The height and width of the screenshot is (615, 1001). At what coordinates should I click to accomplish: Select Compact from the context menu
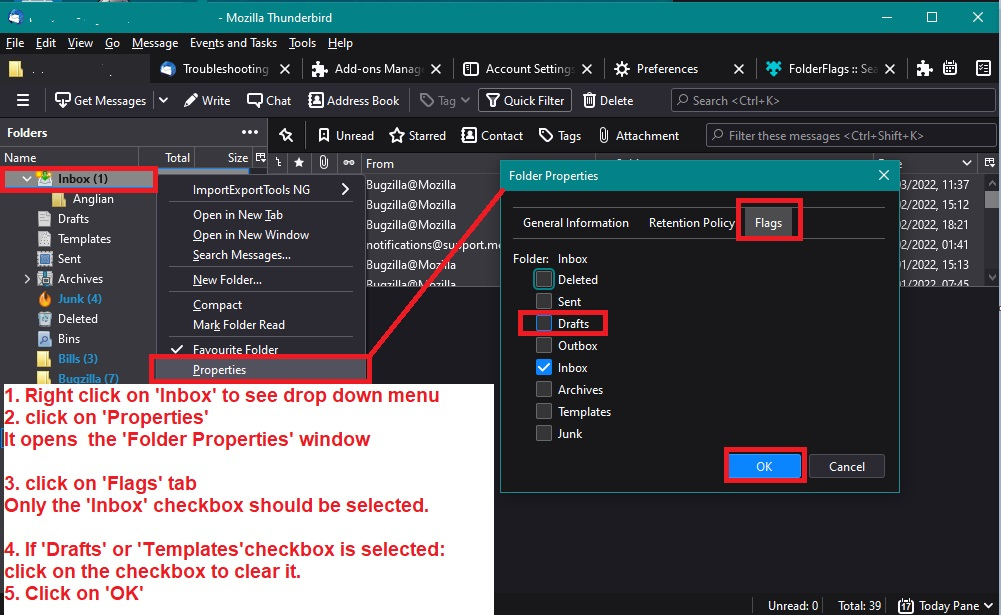(x=217, y=305)
